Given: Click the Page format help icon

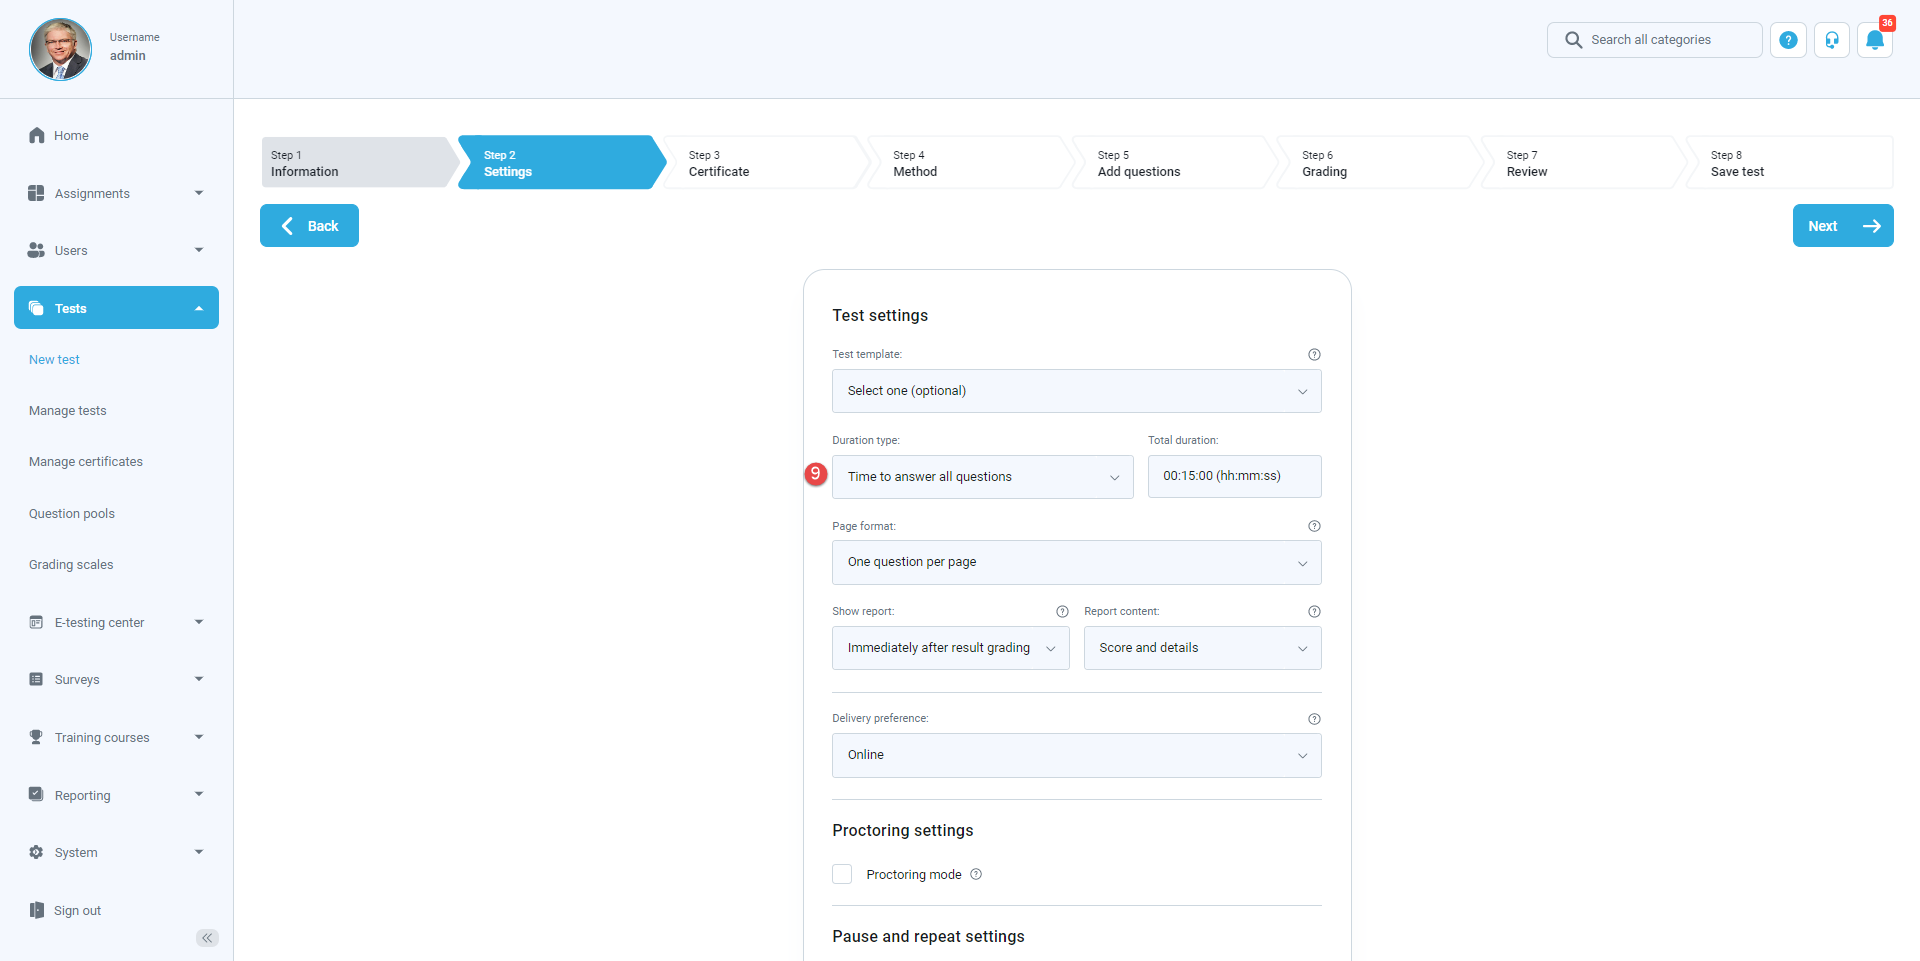Looking at the screenshot, I should click(x=1314, y=526).
